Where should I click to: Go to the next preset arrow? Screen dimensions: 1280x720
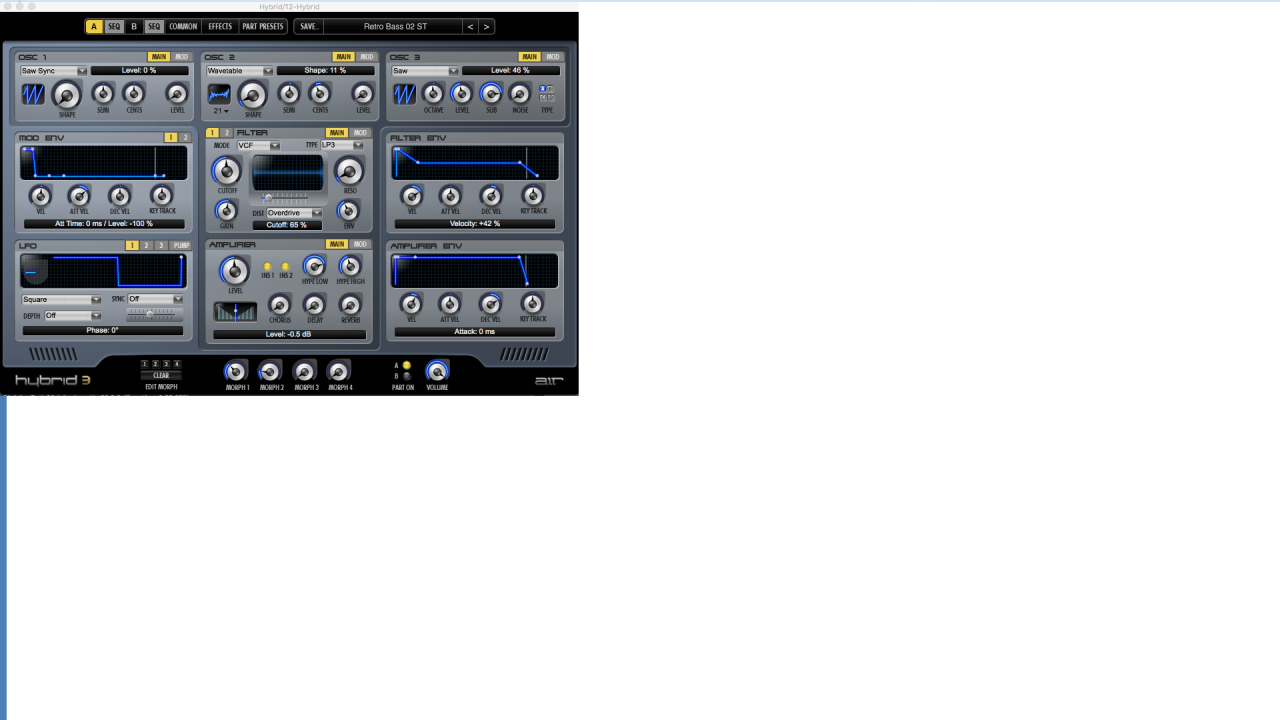pos(486,26)
